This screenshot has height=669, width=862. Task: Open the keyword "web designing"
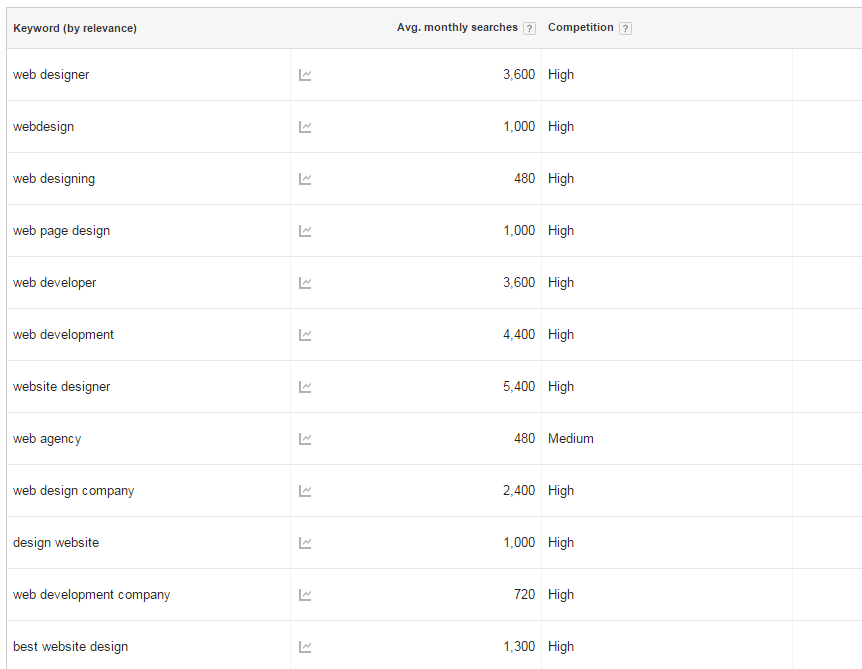point(53,178)
